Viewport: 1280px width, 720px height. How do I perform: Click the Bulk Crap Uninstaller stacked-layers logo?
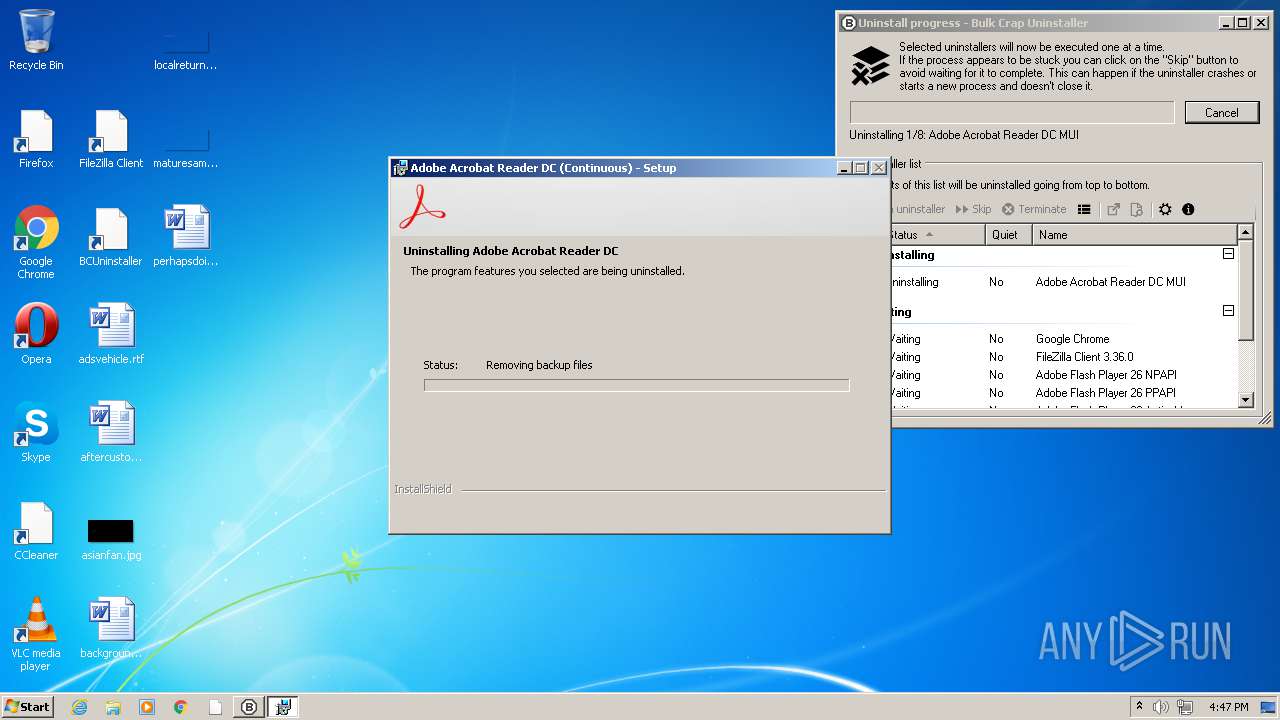(870, 66)
